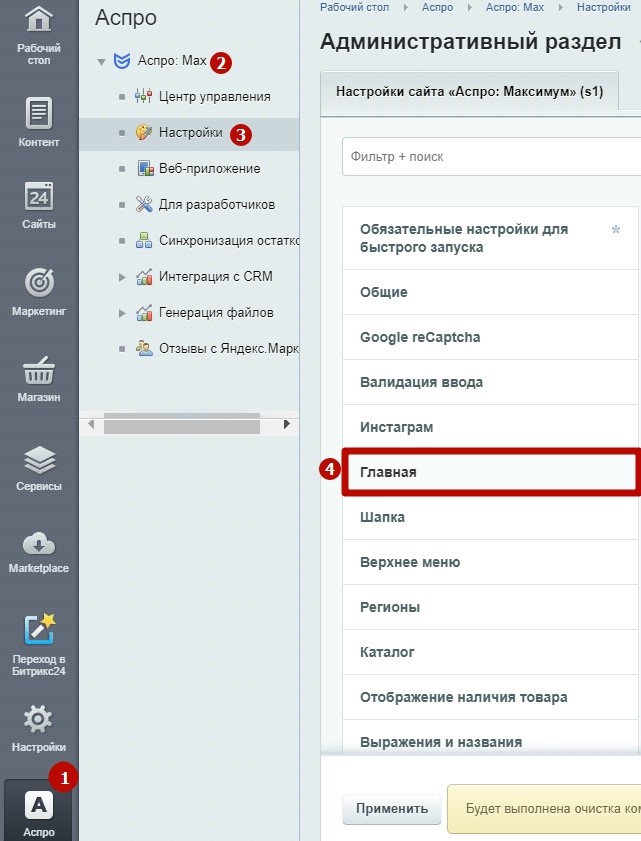This screenshot has width=641, height=841.
Task: Open the Общие settings section
Action: [490, 292]
